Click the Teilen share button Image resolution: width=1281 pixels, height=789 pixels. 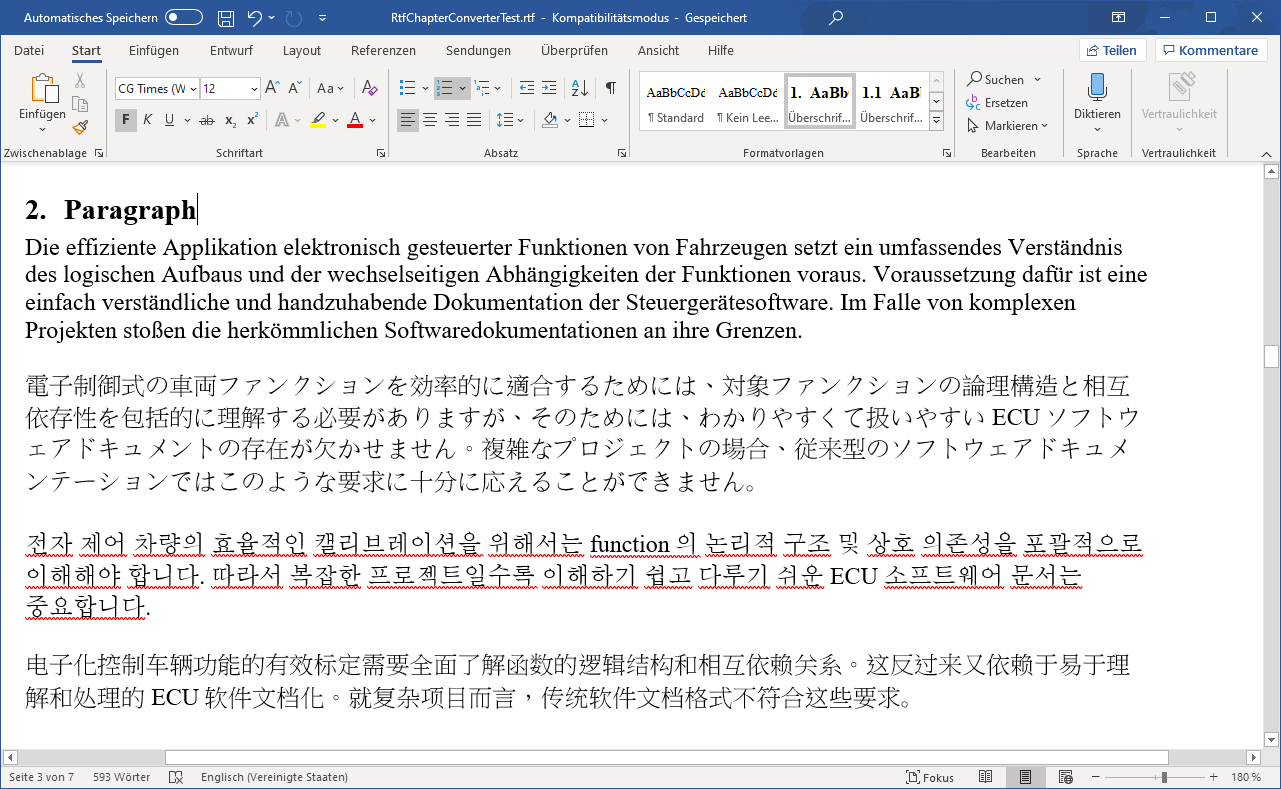click(1112, 50)
